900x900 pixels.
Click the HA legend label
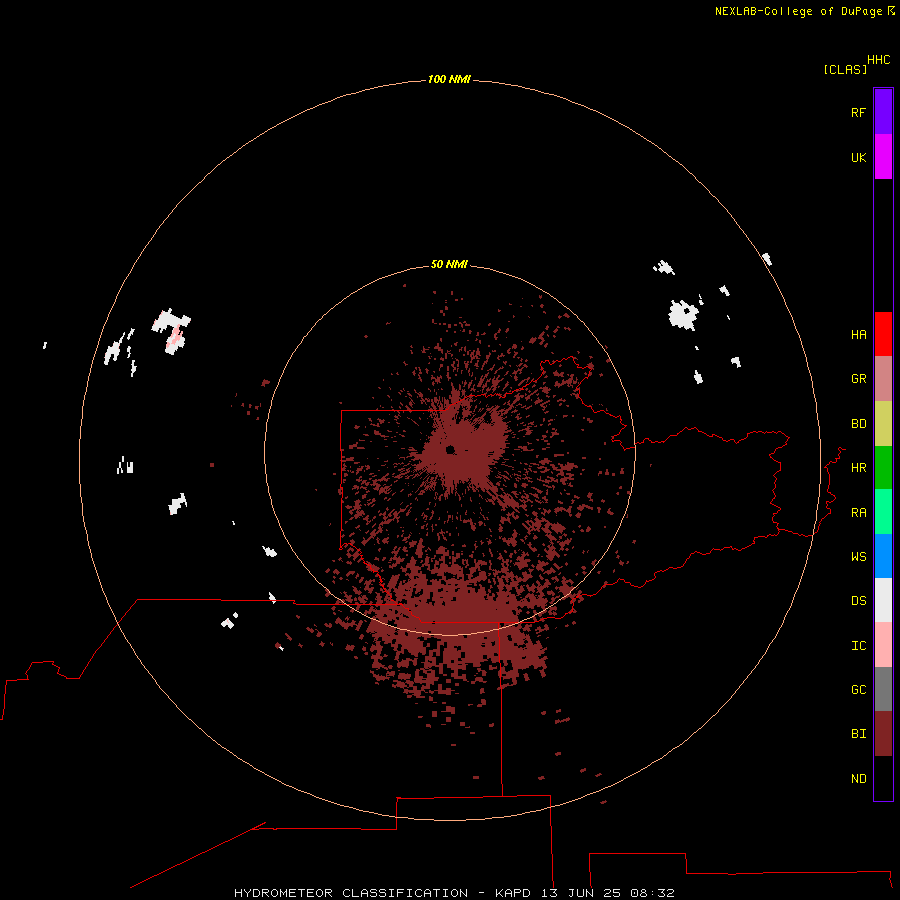(x=858, y=334)
